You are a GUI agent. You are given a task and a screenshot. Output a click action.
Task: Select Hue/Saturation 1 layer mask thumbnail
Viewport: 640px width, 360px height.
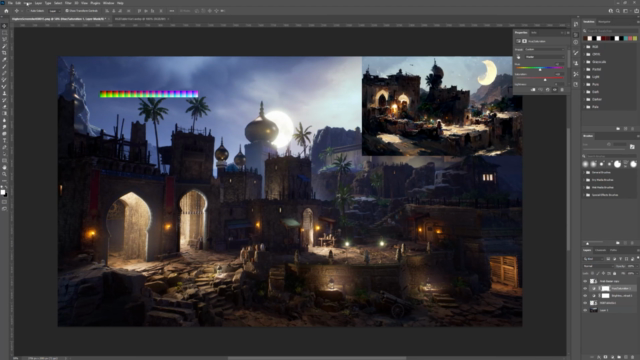(605, 289)
